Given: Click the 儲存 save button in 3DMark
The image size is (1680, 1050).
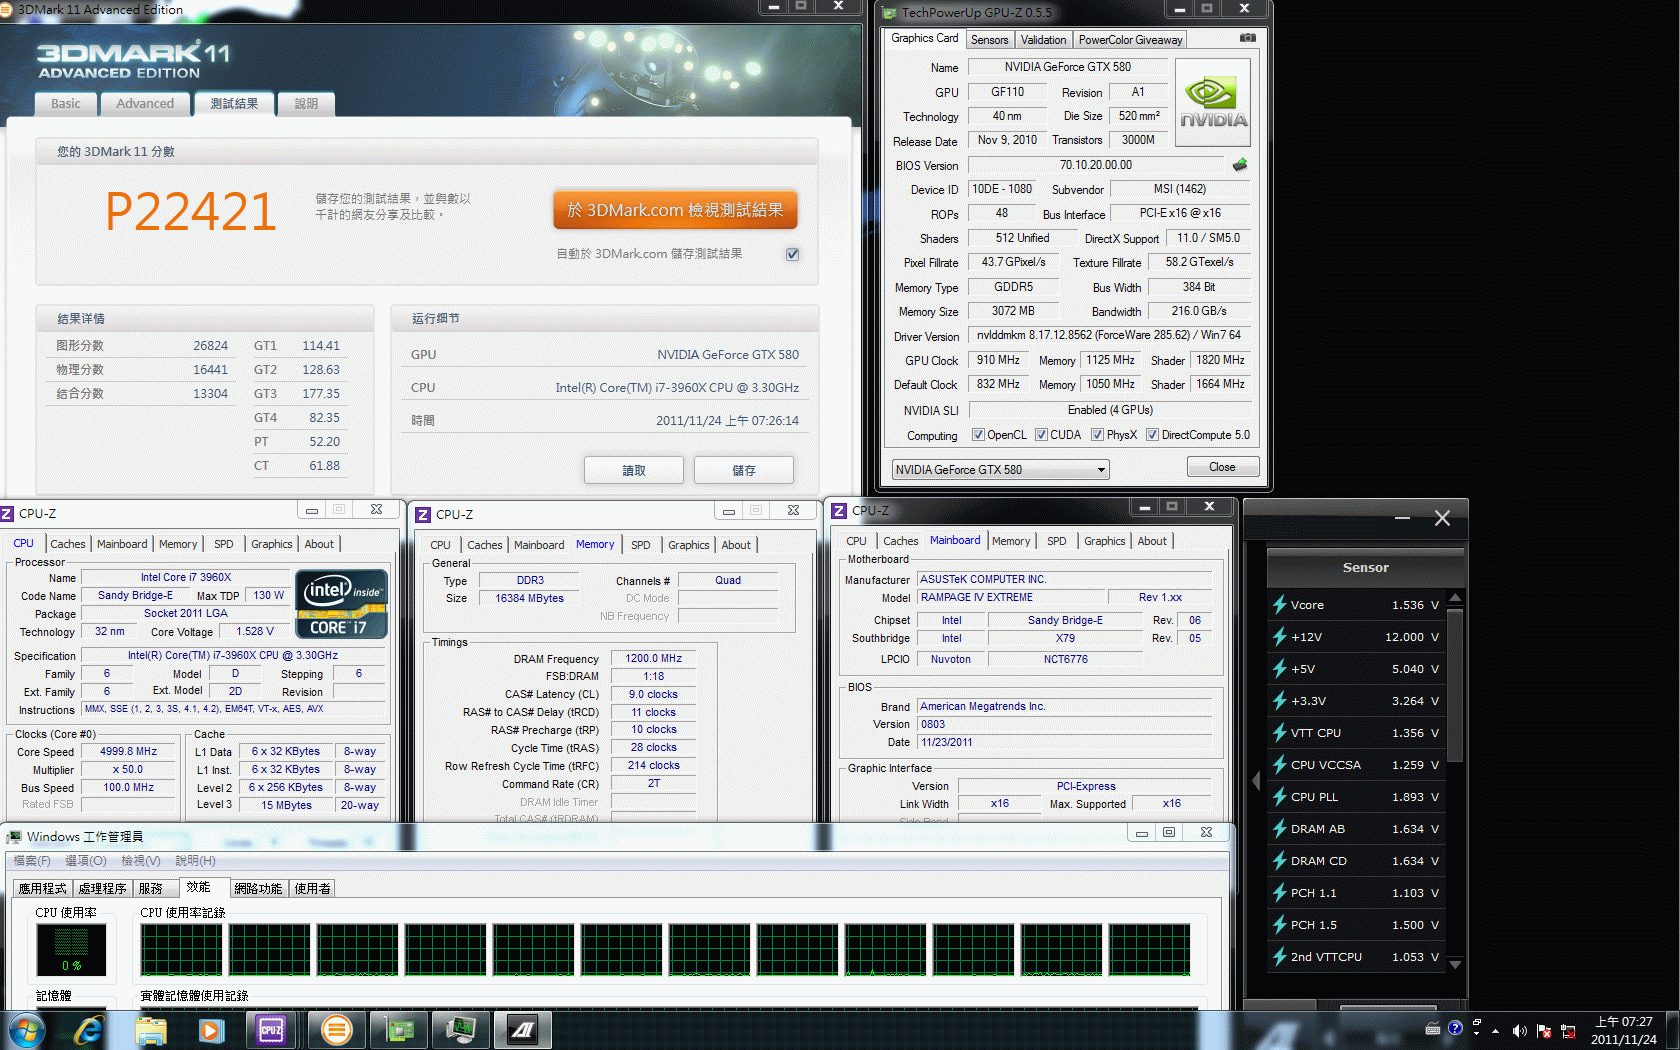Looking at the screenshot, I should click(744, 470).
